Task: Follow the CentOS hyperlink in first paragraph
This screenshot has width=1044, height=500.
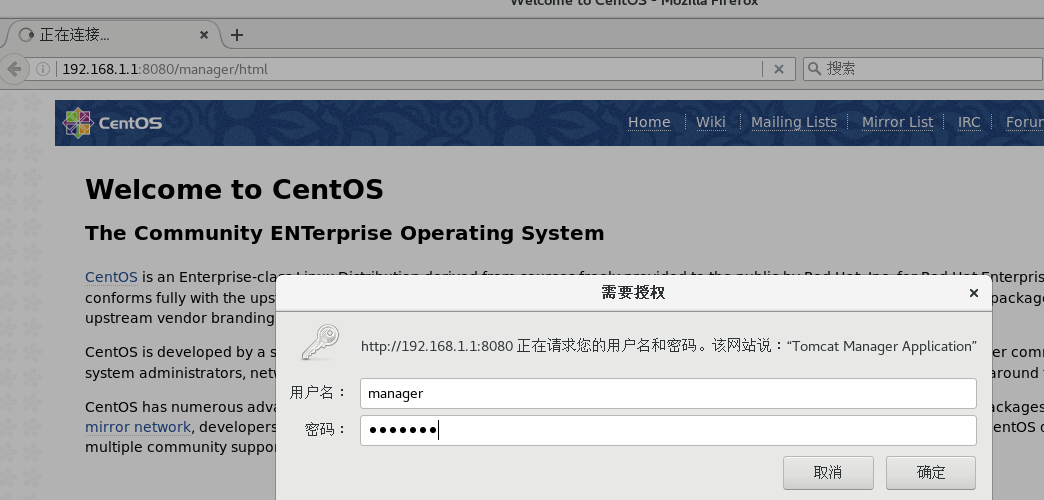Action: click(111, 277)
